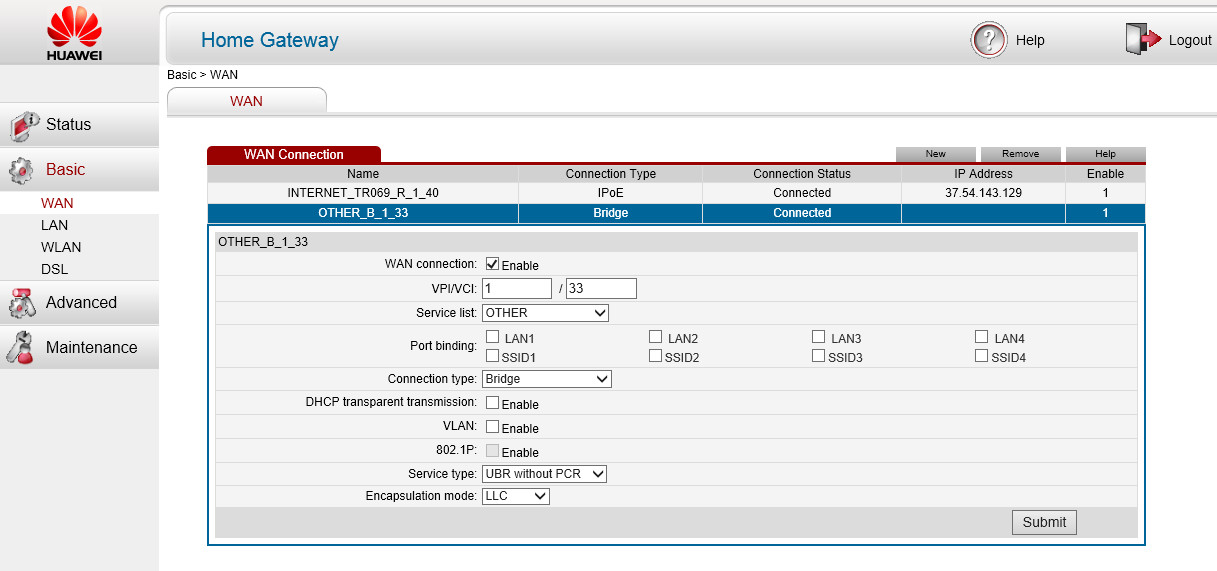The height and width of the screenshot is (571, 1217).
Task: Click the Help link in the header
Action: [x=1030, y=40]
